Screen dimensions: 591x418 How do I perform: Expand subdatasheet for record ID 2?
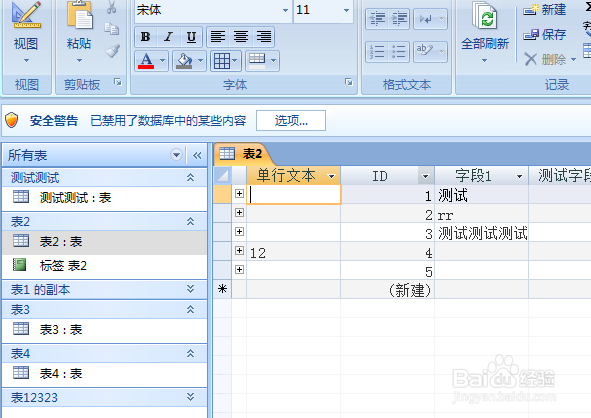tap(239, 213)
